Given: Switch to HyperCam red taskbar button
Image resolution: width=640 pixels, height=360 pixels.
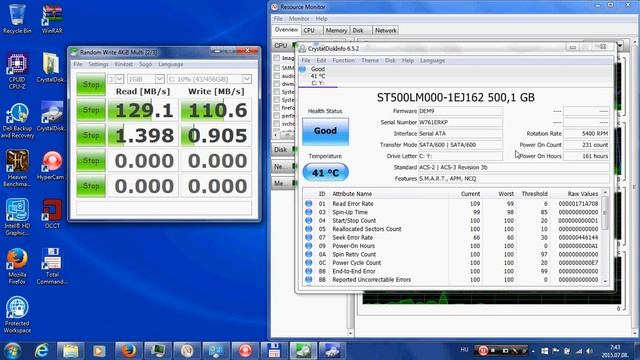Looking at the screenshot, I should tap(245, 351).
